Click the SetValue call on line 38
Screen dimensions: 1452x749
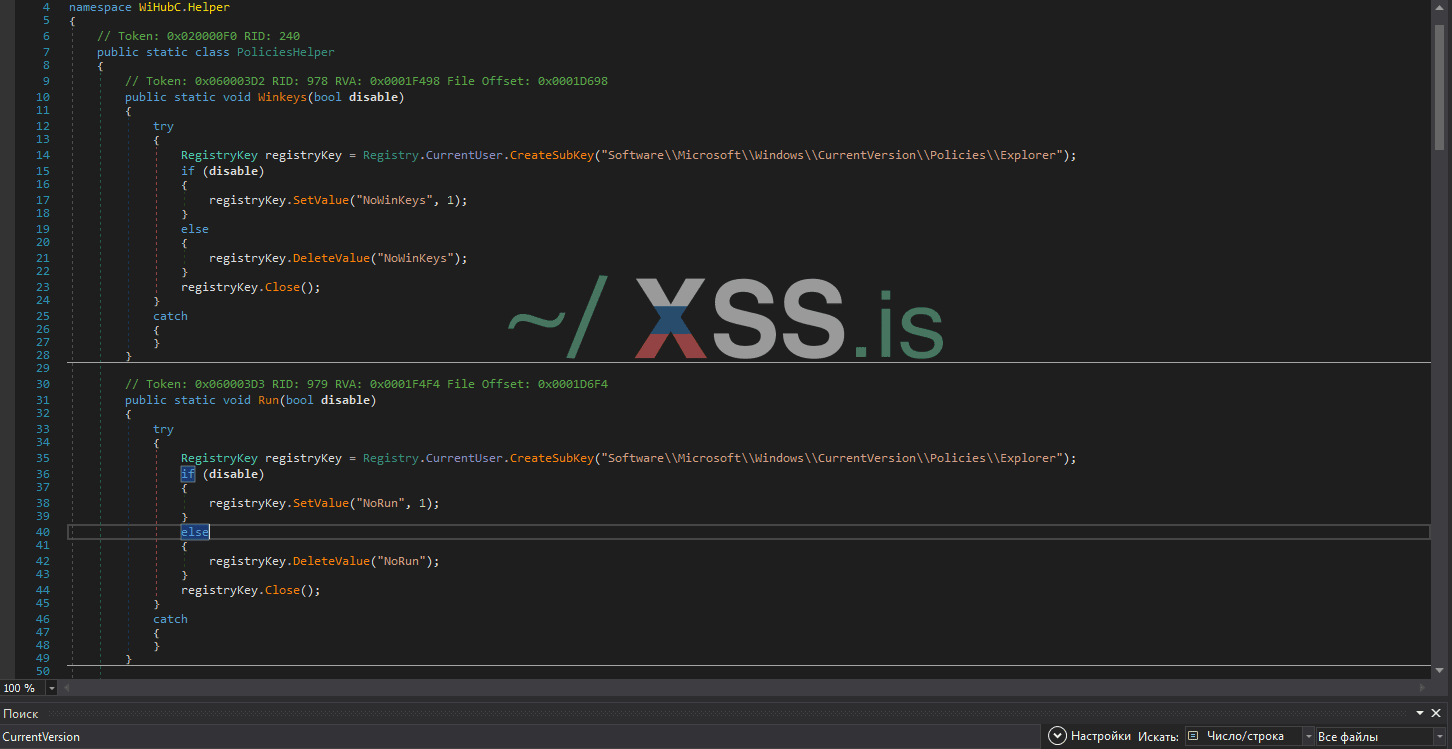click(320, 503)
